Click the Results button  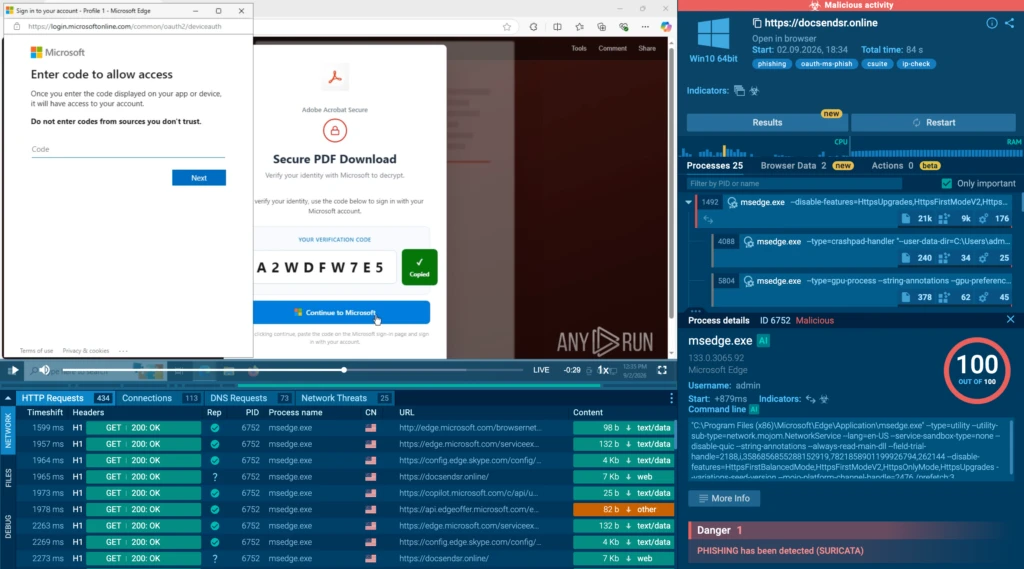coord(767,123)
